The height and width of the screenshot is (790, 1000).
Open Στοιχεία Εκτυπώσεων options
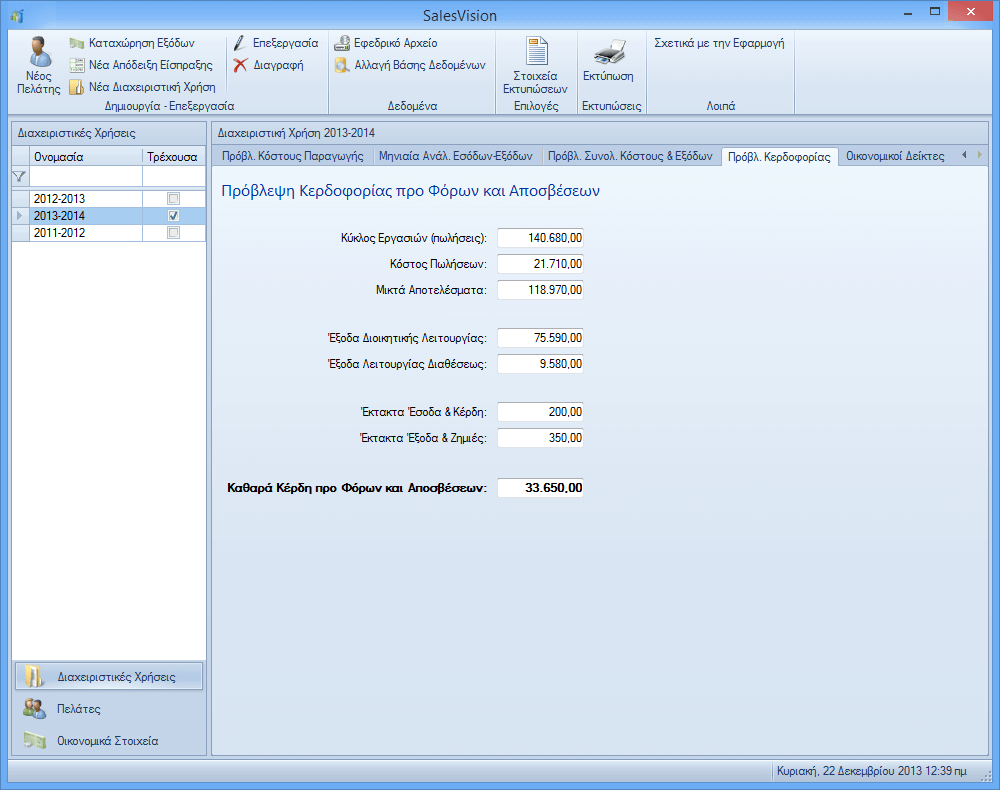click(x=535, y=52)
